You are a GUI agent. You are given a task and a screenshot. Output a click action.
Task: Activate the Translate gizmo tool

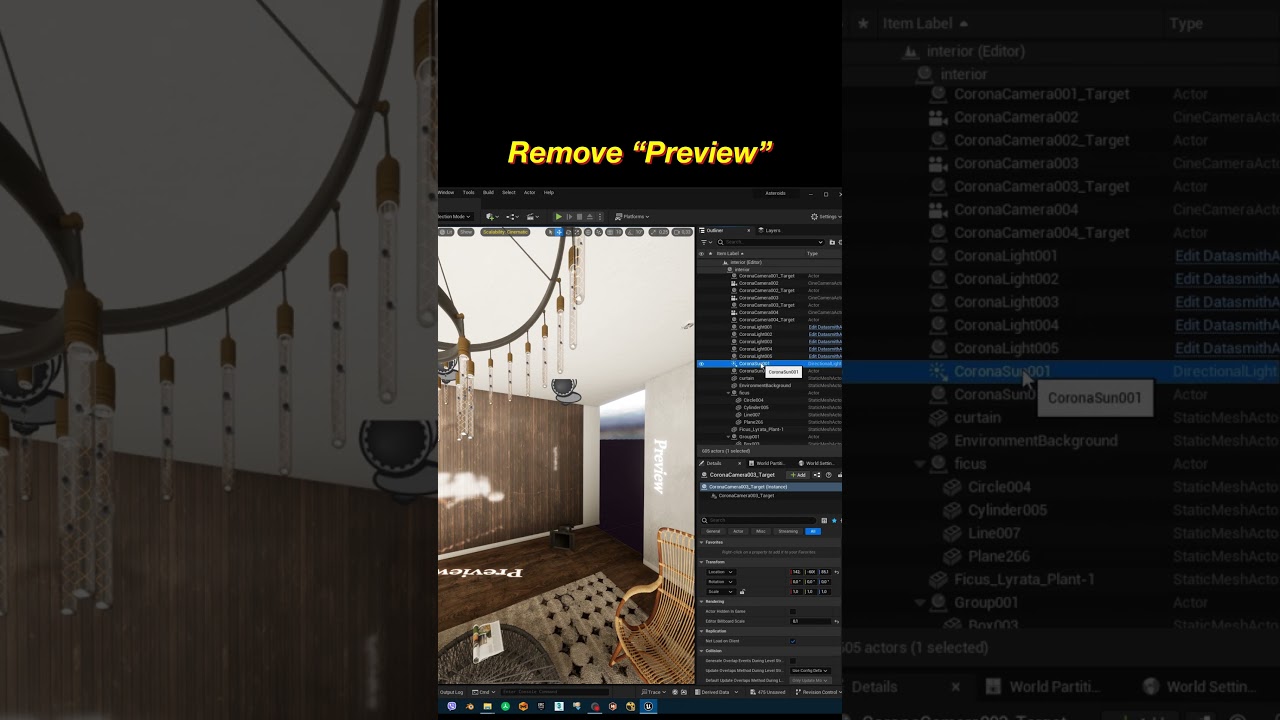[x=559, y=232]
